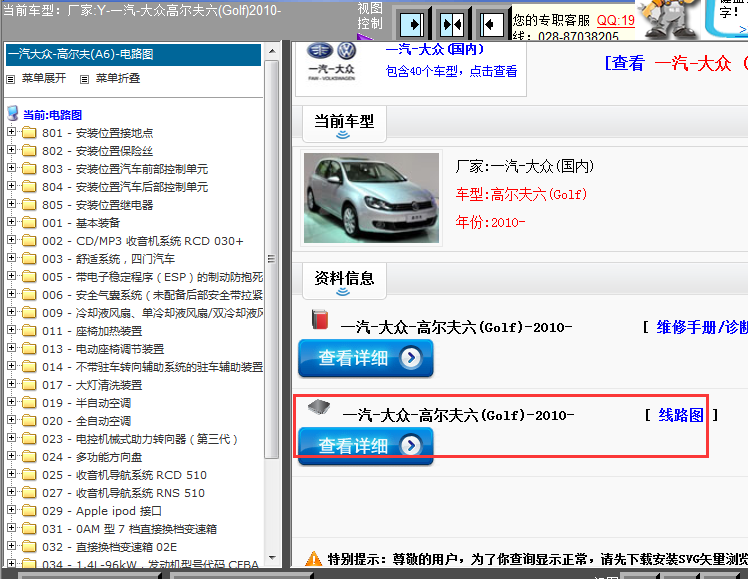Viewport: 748px width, 579px height.
Task: Expand the 801 安装位置接地点 tree node
Action: (12, 133)
